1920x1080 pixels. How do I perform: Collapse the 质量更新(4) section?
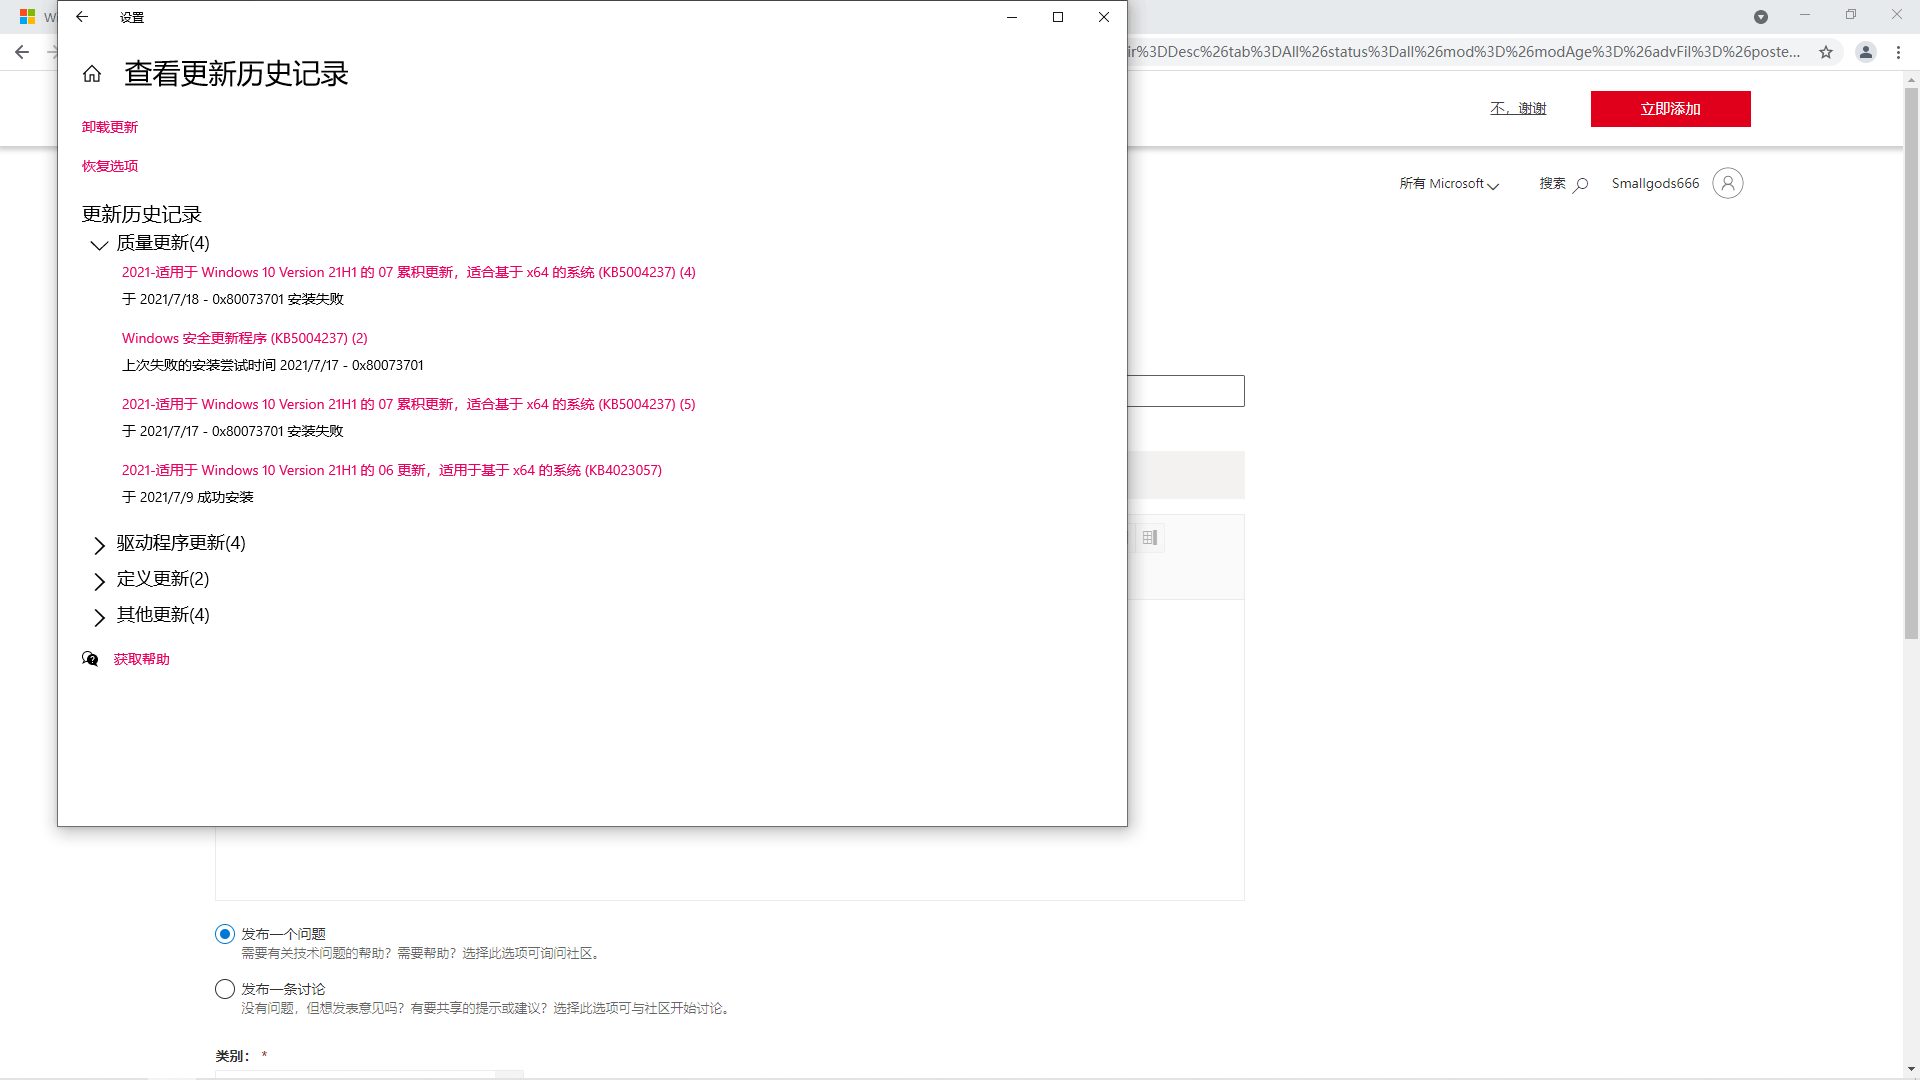pos(99,244)
